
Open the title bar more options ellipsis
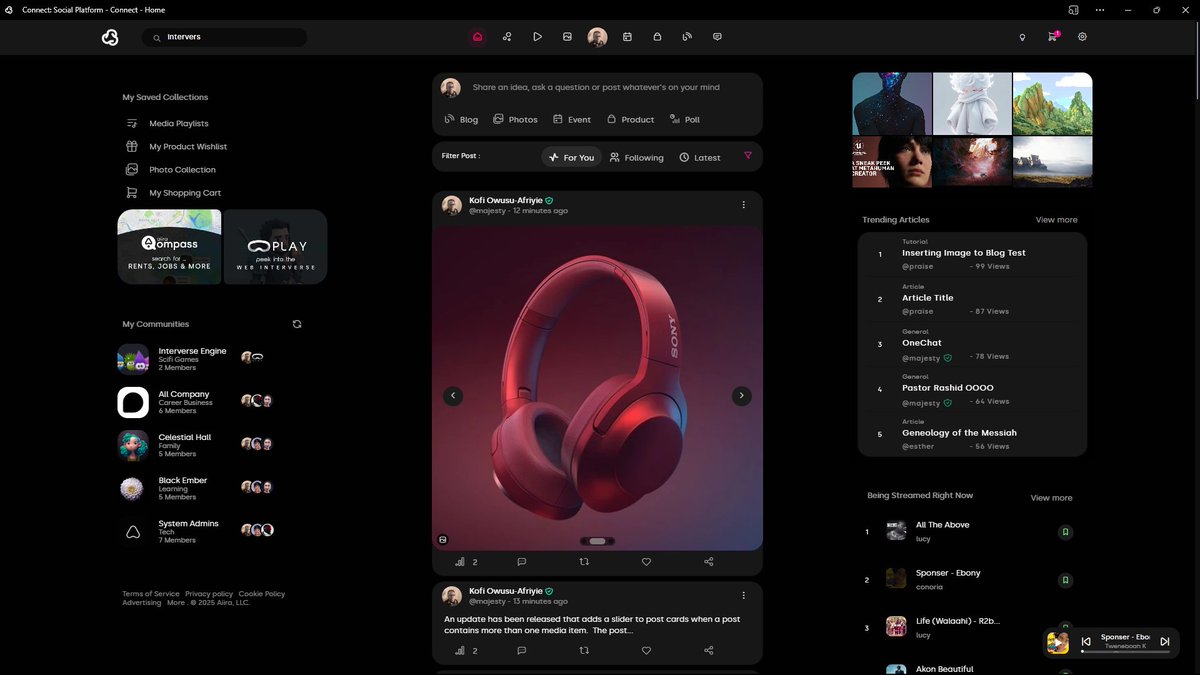pos(1100,9)
